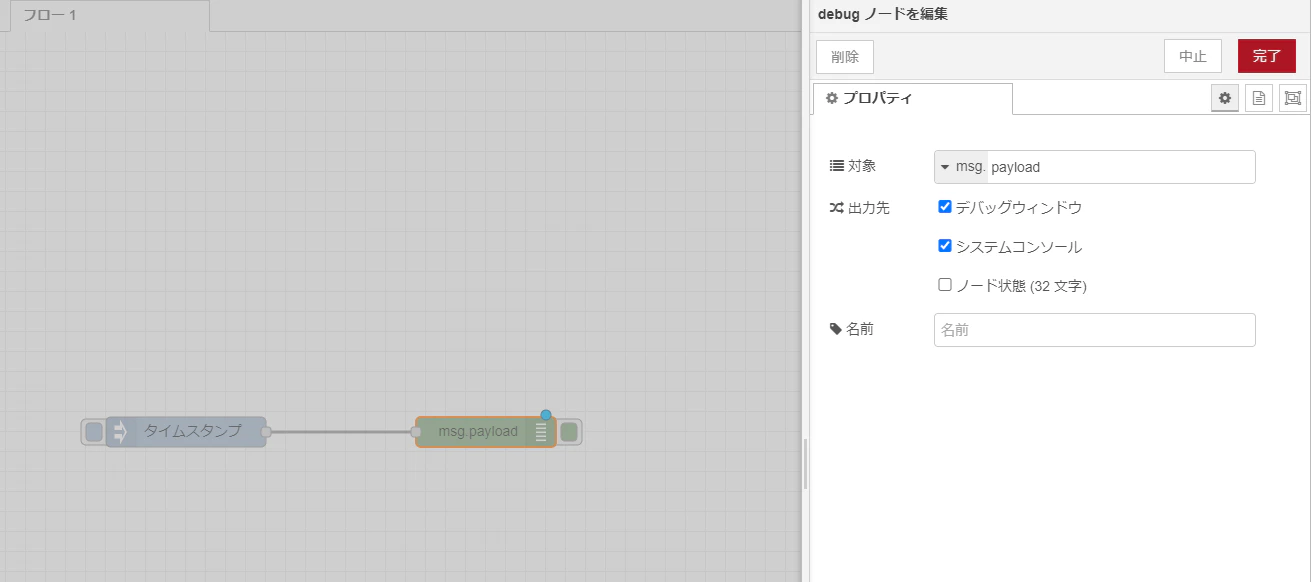The height and width of the screenshot is (582, 1311).
Task: Click the payload property input field
Action: point(1121,167)
